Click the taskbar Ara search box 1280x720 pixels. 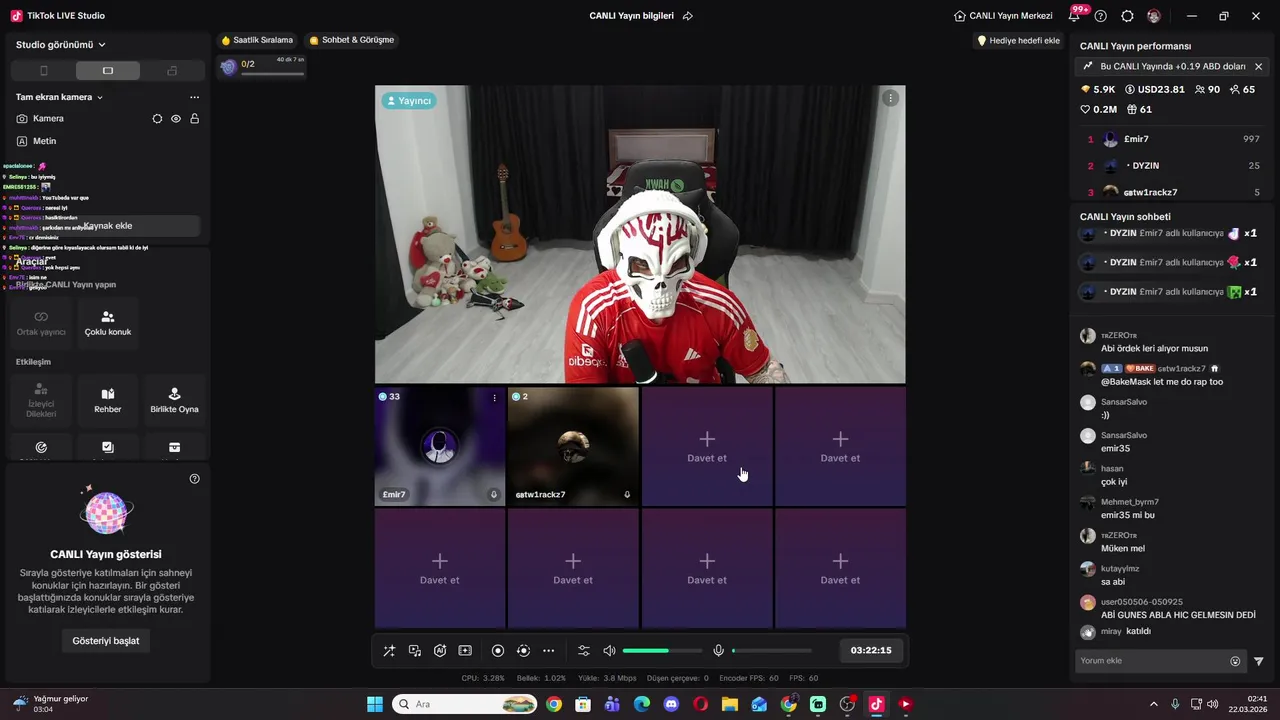pos(465,704)
